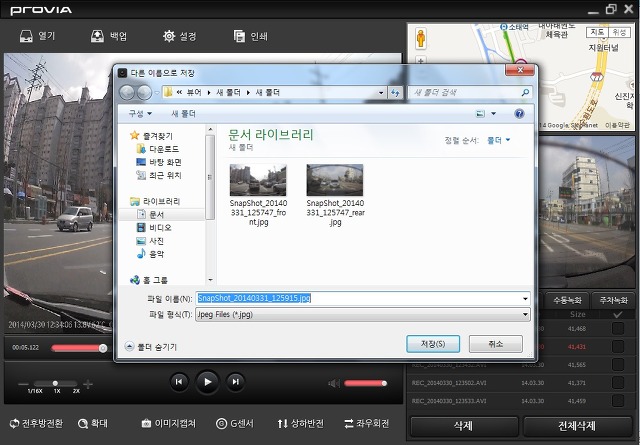Play the video in Provia
The width and height of the screenshot is (640, 445).
pyautogui.click(x=207, y=382)
